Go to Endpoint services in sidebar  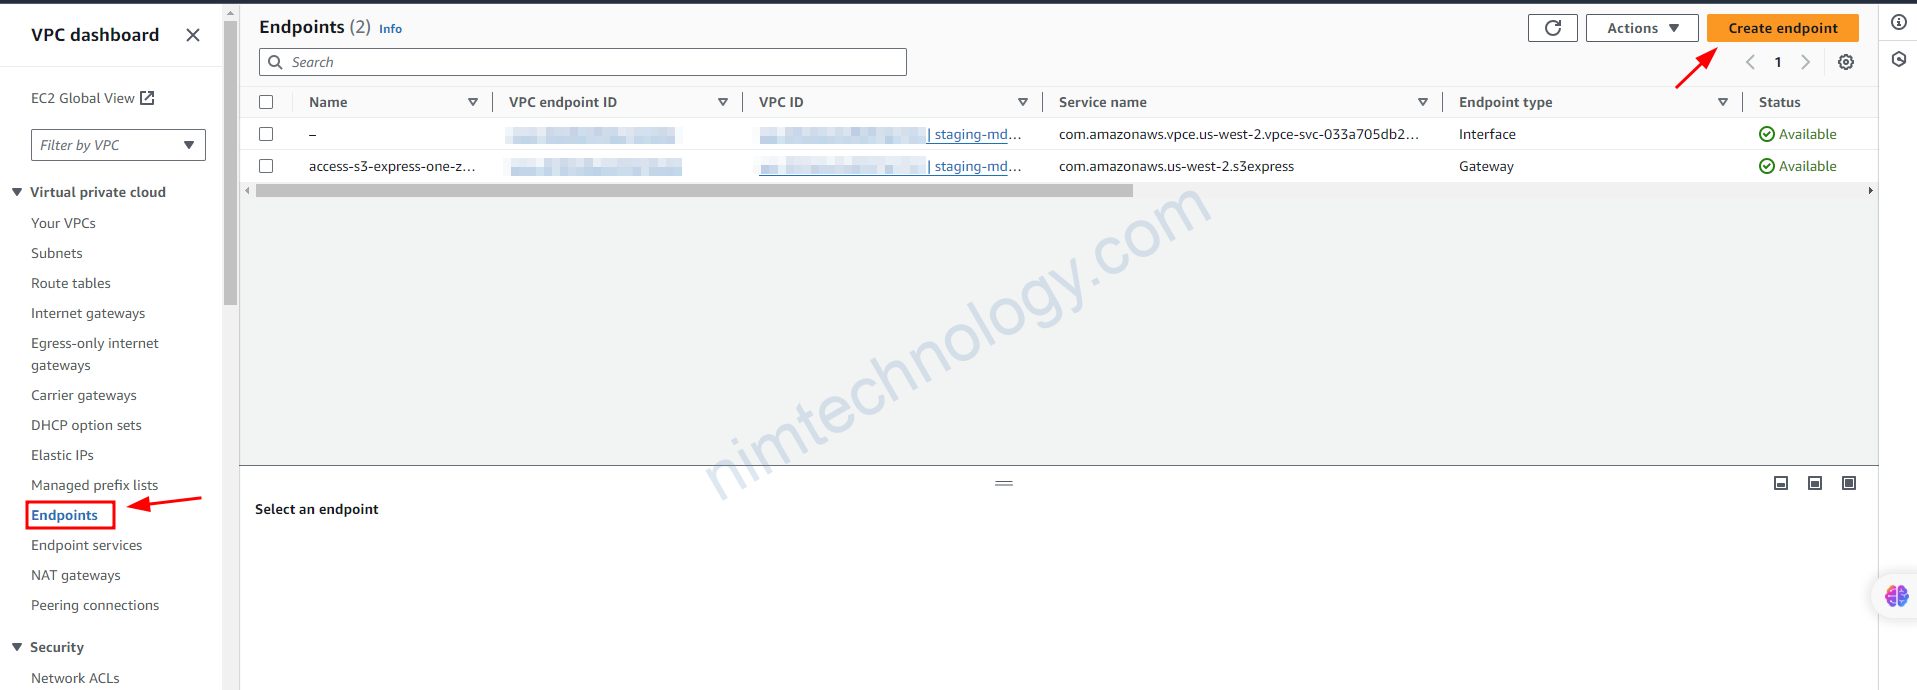[x=86, y=545]
